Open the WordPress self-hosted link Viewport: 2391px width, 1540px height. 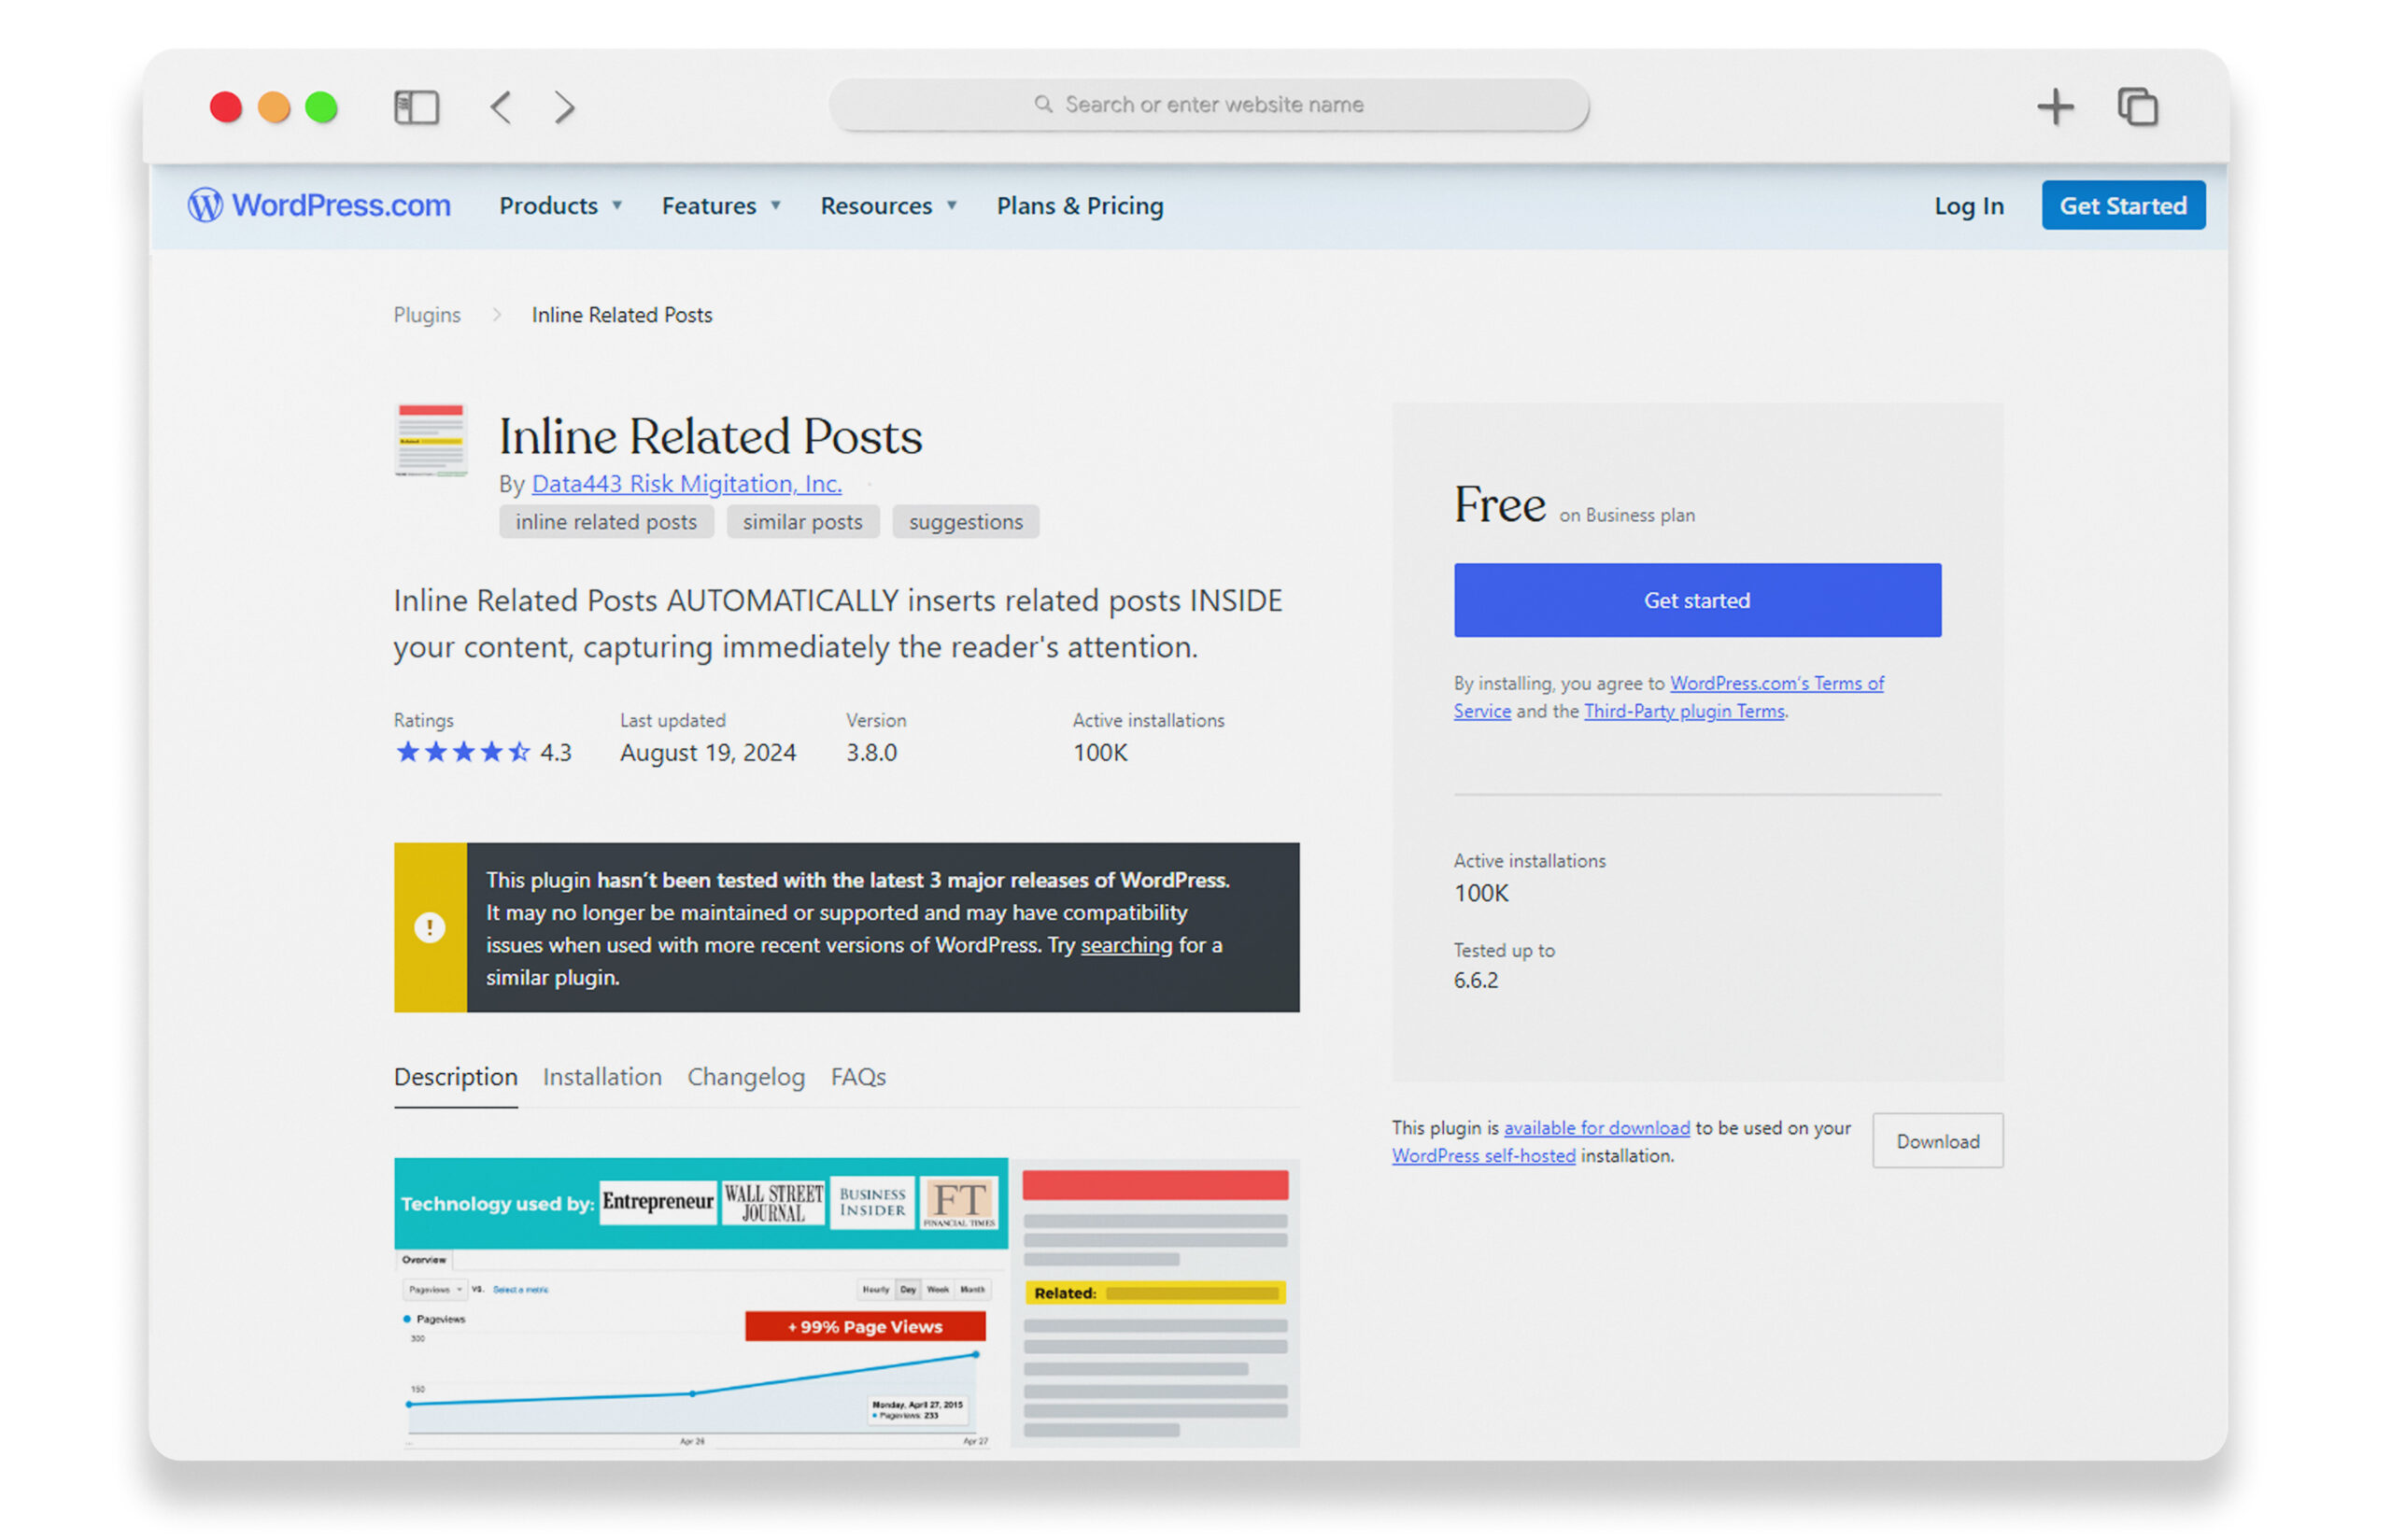pos(1483,1156)
